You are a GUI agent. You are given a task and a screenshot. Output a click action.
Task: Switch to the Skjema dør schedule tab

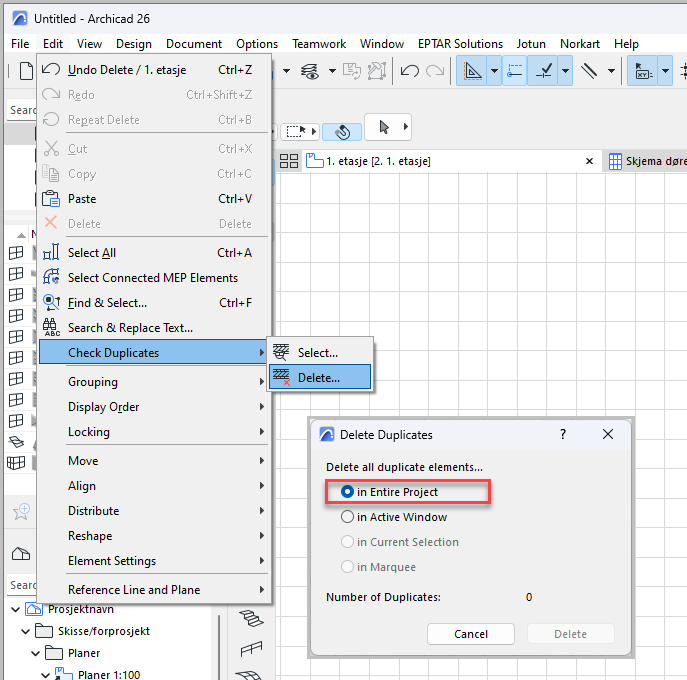(x=647, y=161)
